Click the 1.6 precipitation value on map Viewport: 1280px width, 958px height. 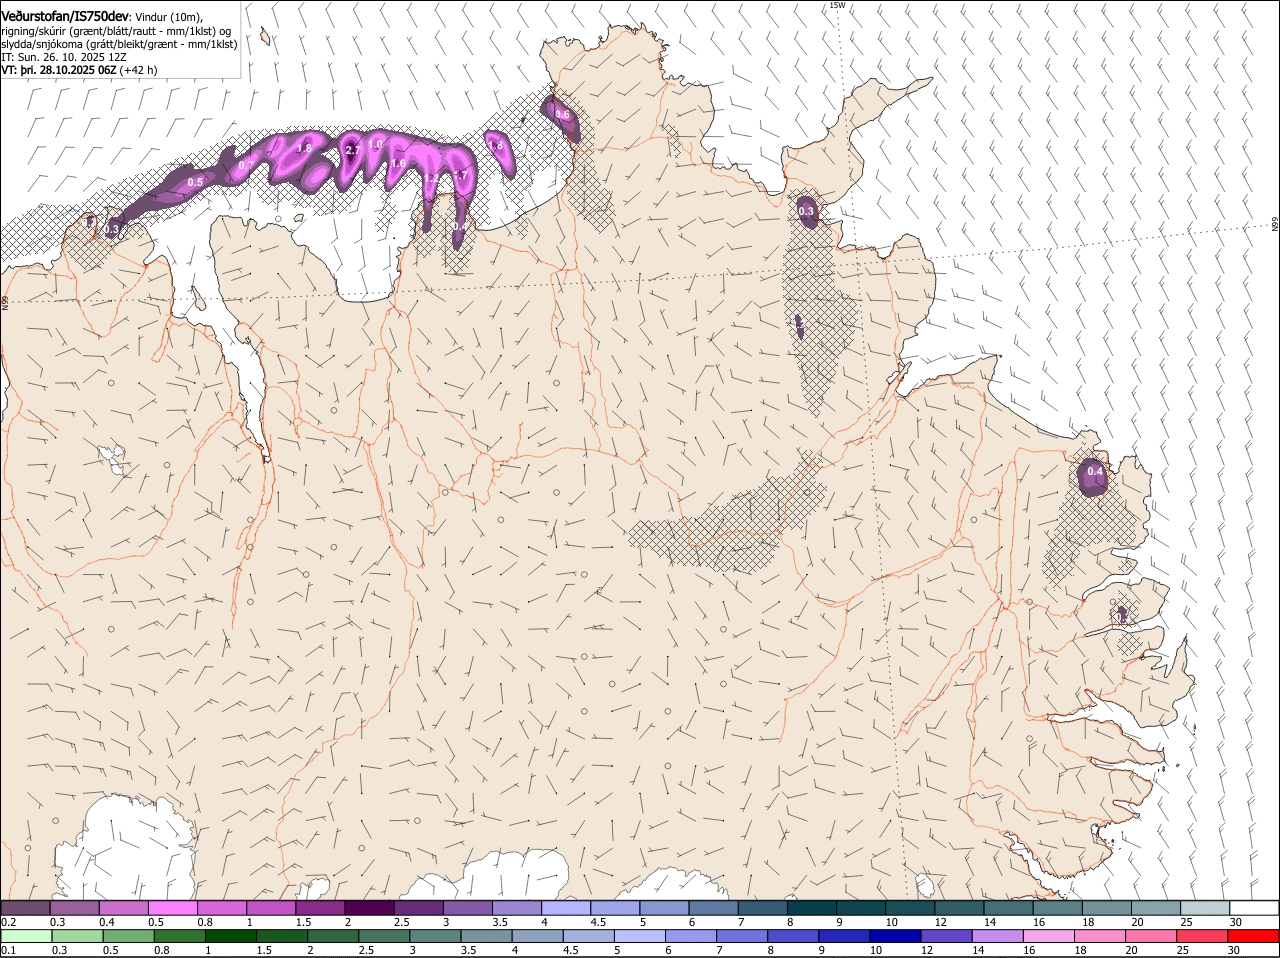398,163
